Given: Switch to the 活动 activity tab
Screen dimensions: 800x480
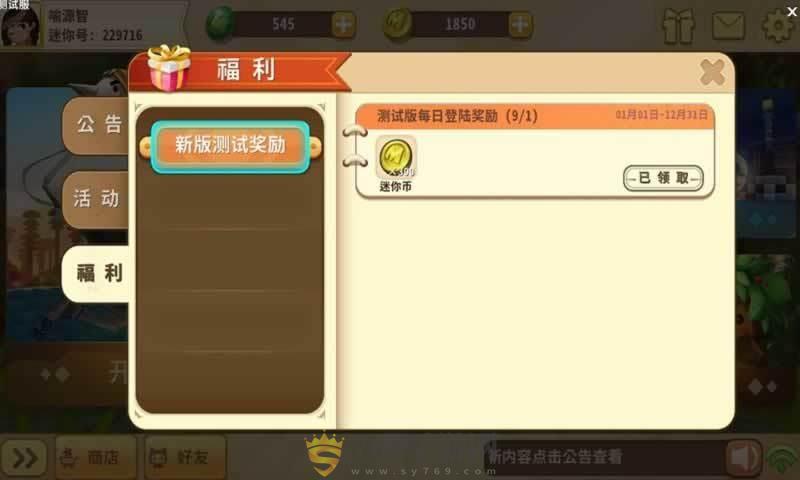Looking at the screenshot, I should [96, 199].
